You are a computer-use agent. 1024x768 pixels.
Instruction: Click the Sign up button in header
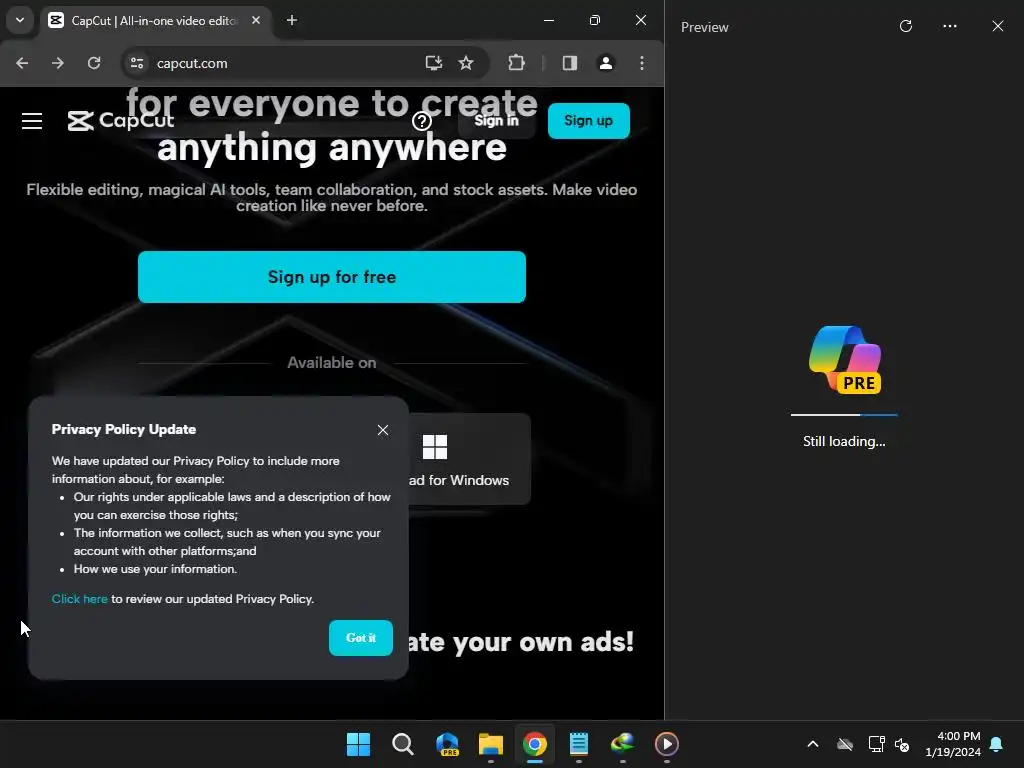(588, 121)
